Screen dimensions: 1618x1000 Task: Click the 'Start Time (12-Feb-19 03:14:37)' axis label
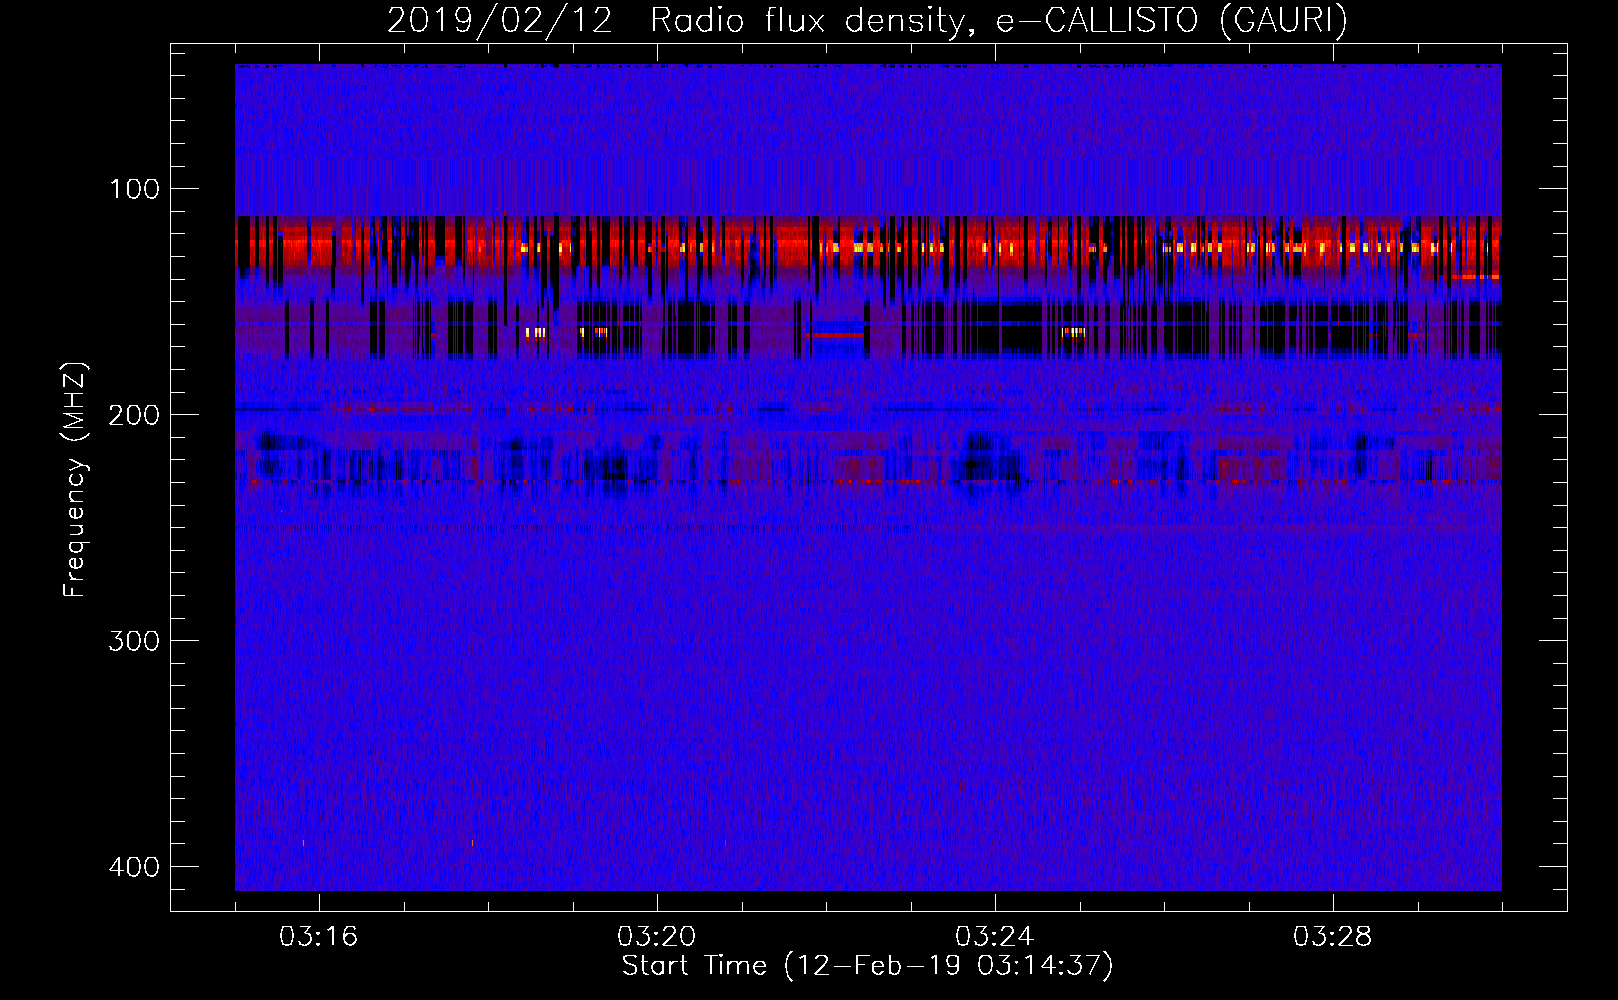(x=868, y=966)
